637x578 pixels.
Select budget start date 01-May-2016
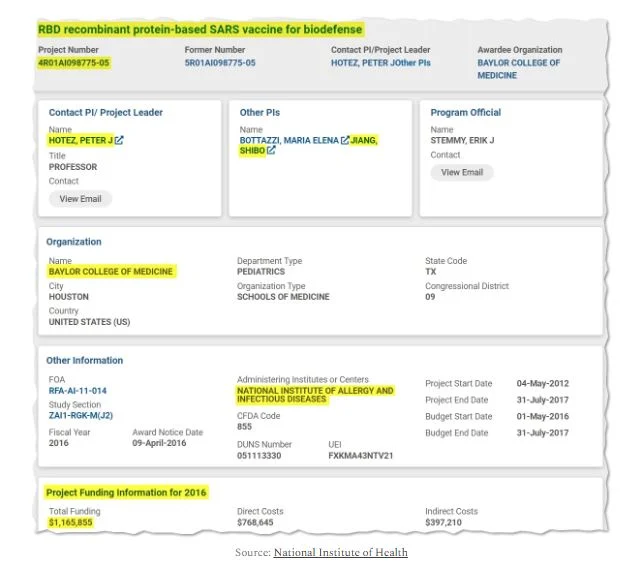543,416
